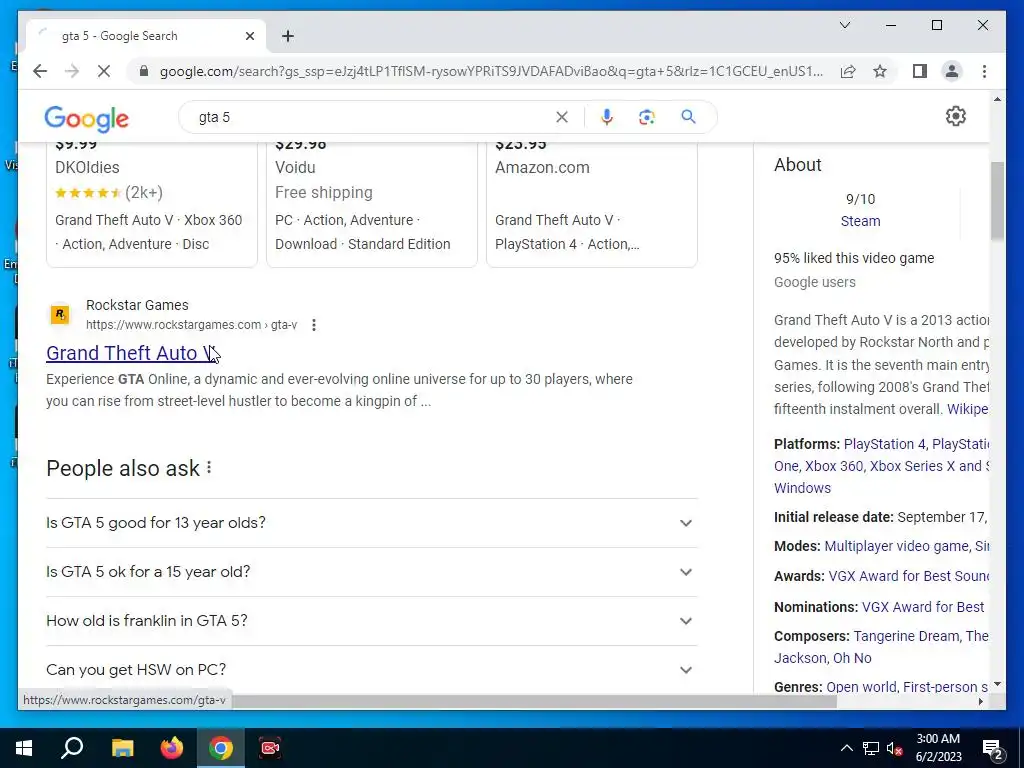The image size is (1024, 768).
Task: Open Google settings gear
Action: 955,116
